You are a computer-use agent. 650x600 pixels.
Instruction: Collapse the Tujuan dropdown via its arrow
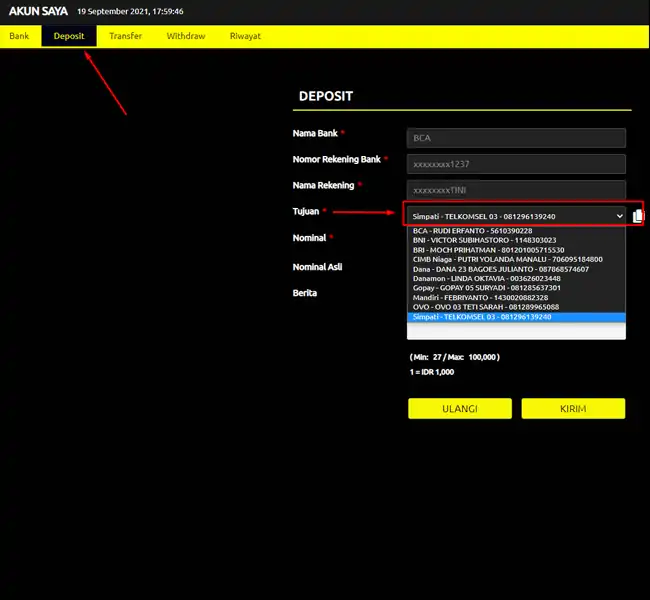coord(619,216)
